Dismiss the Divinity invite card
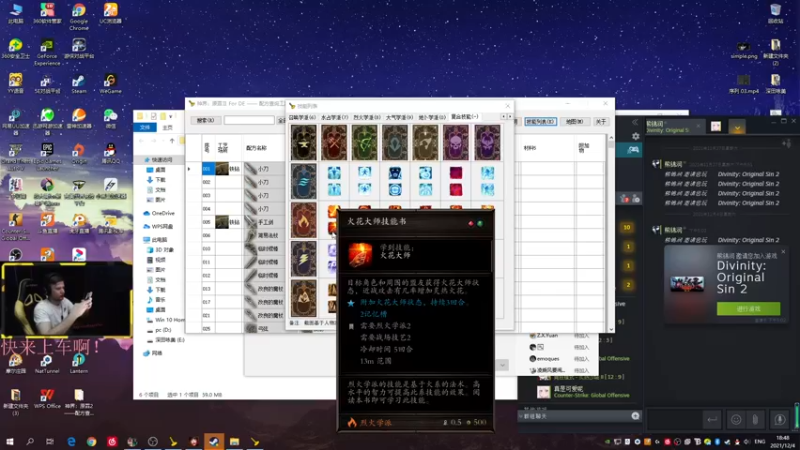 pos(783,252)
